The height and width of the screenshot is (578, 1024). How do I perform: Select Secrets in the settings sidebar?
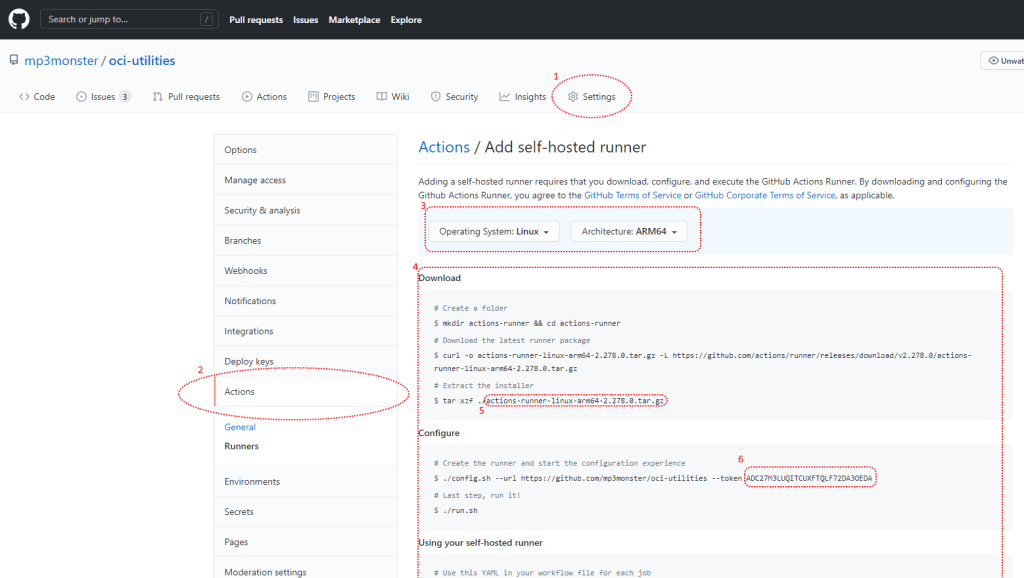[x=239, y=512]
